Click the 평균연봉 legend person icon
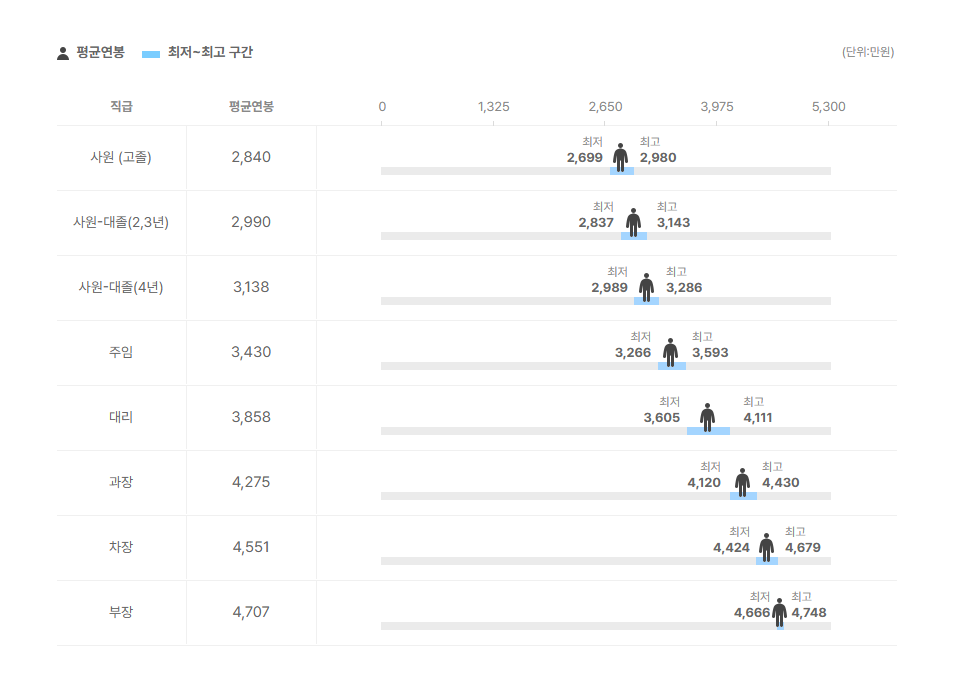The width and height of the screenshot is (953, 693). 63,53
